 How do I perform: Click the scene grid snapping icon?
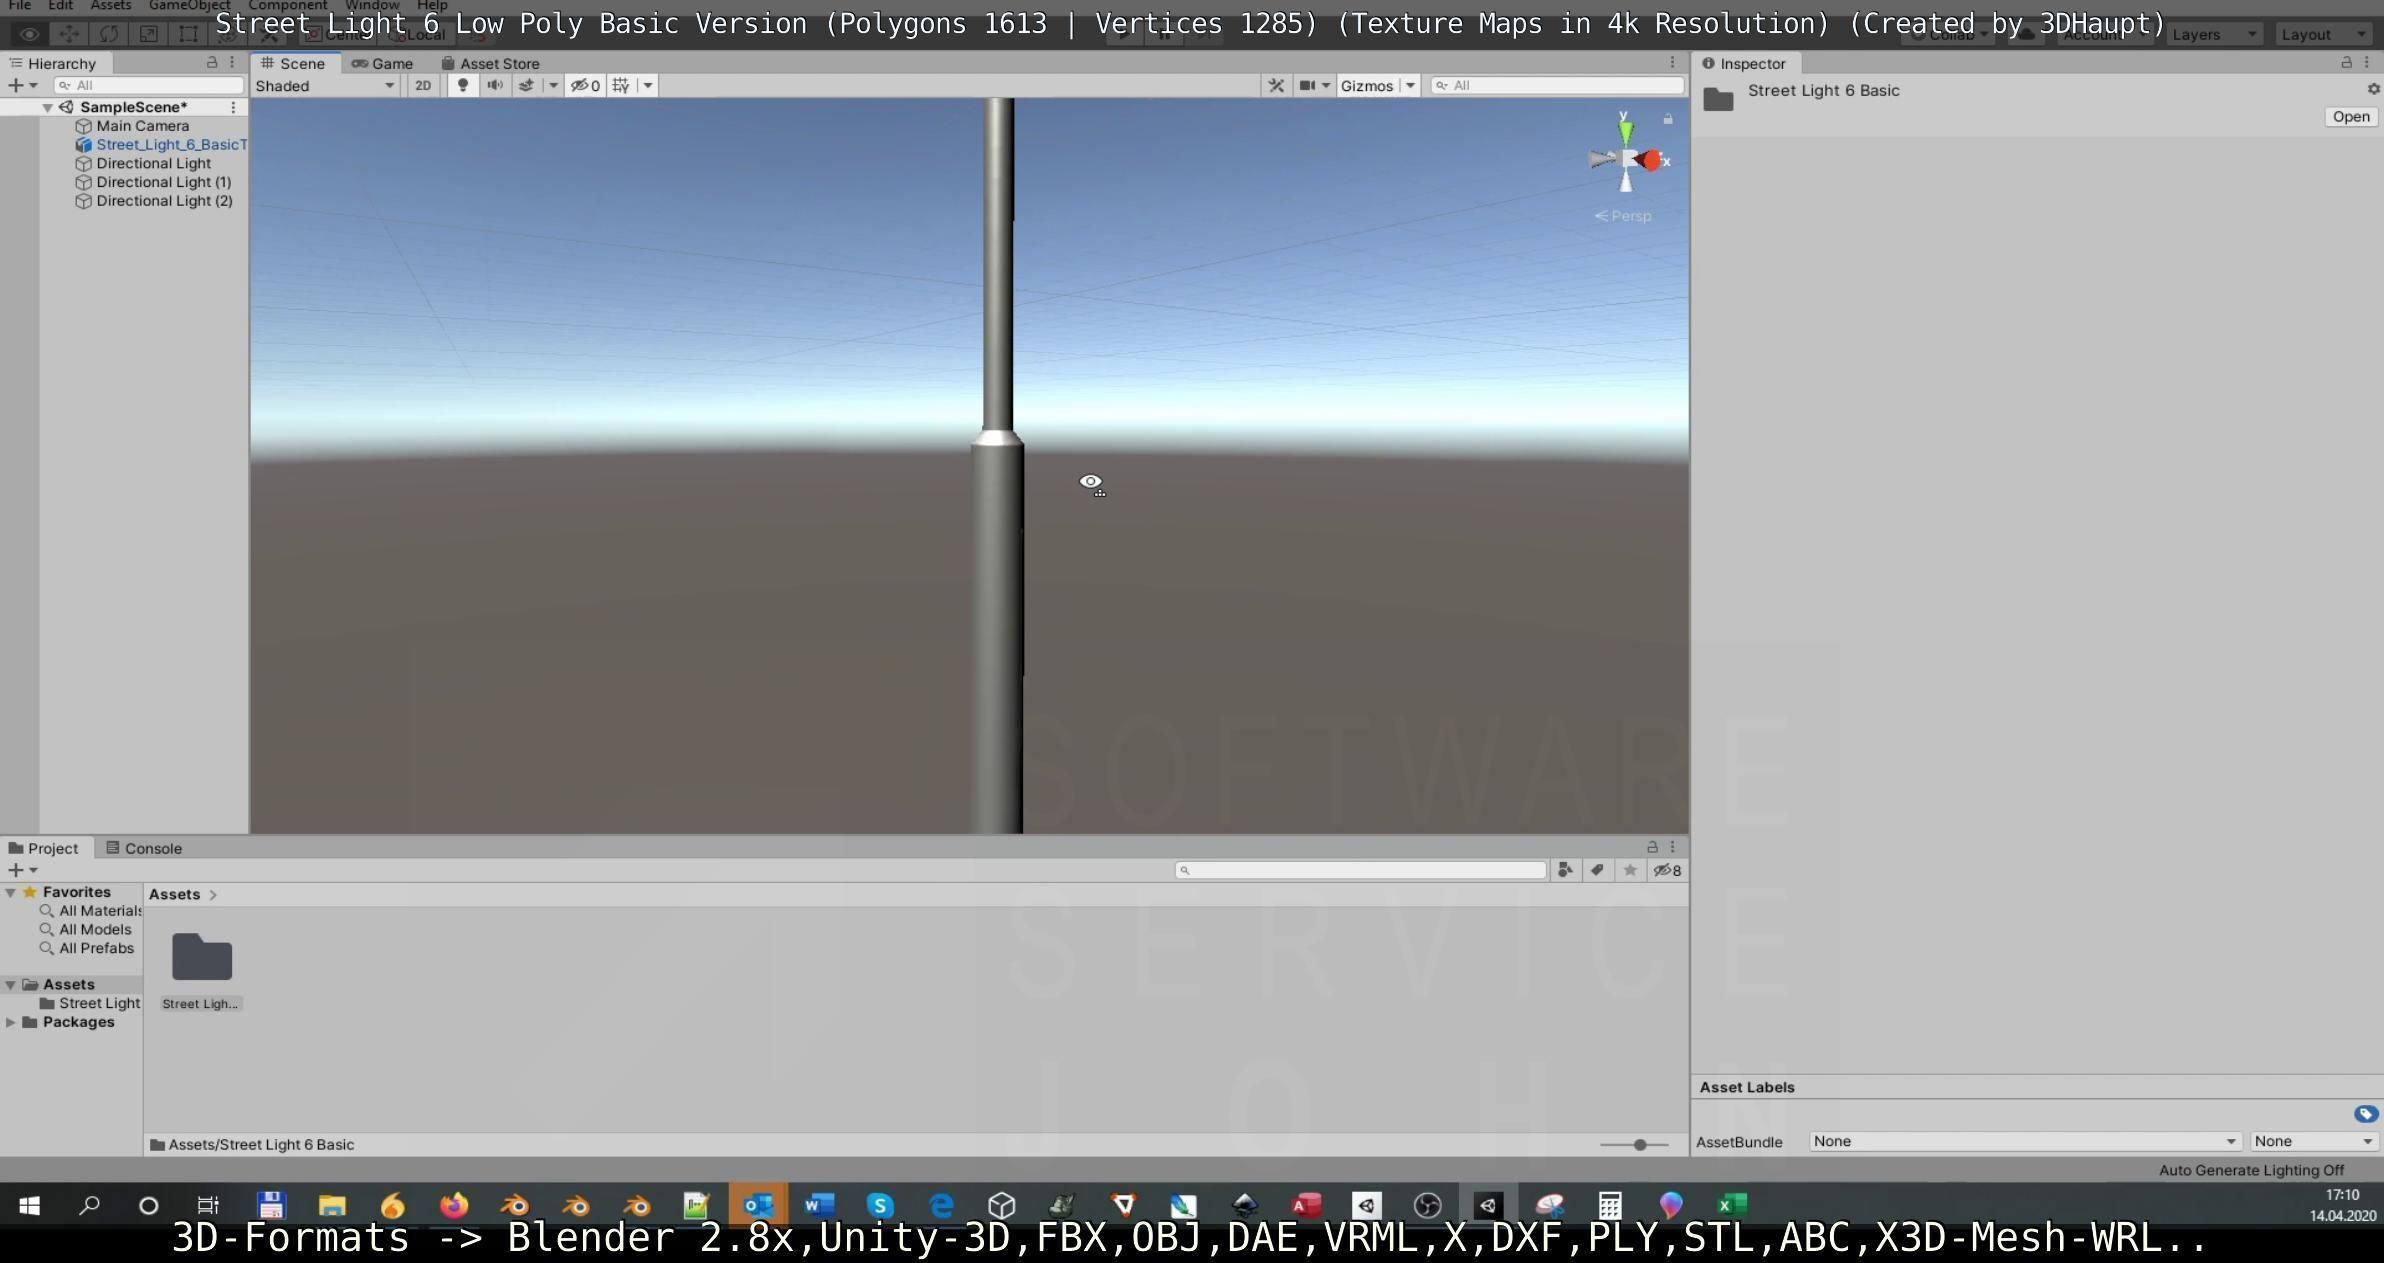(621, 86)
